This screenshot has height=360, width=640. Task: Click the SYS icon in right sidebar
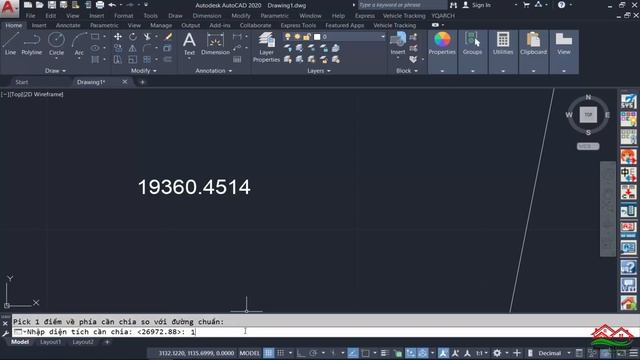pyautogui.click(x=628, y=101)
